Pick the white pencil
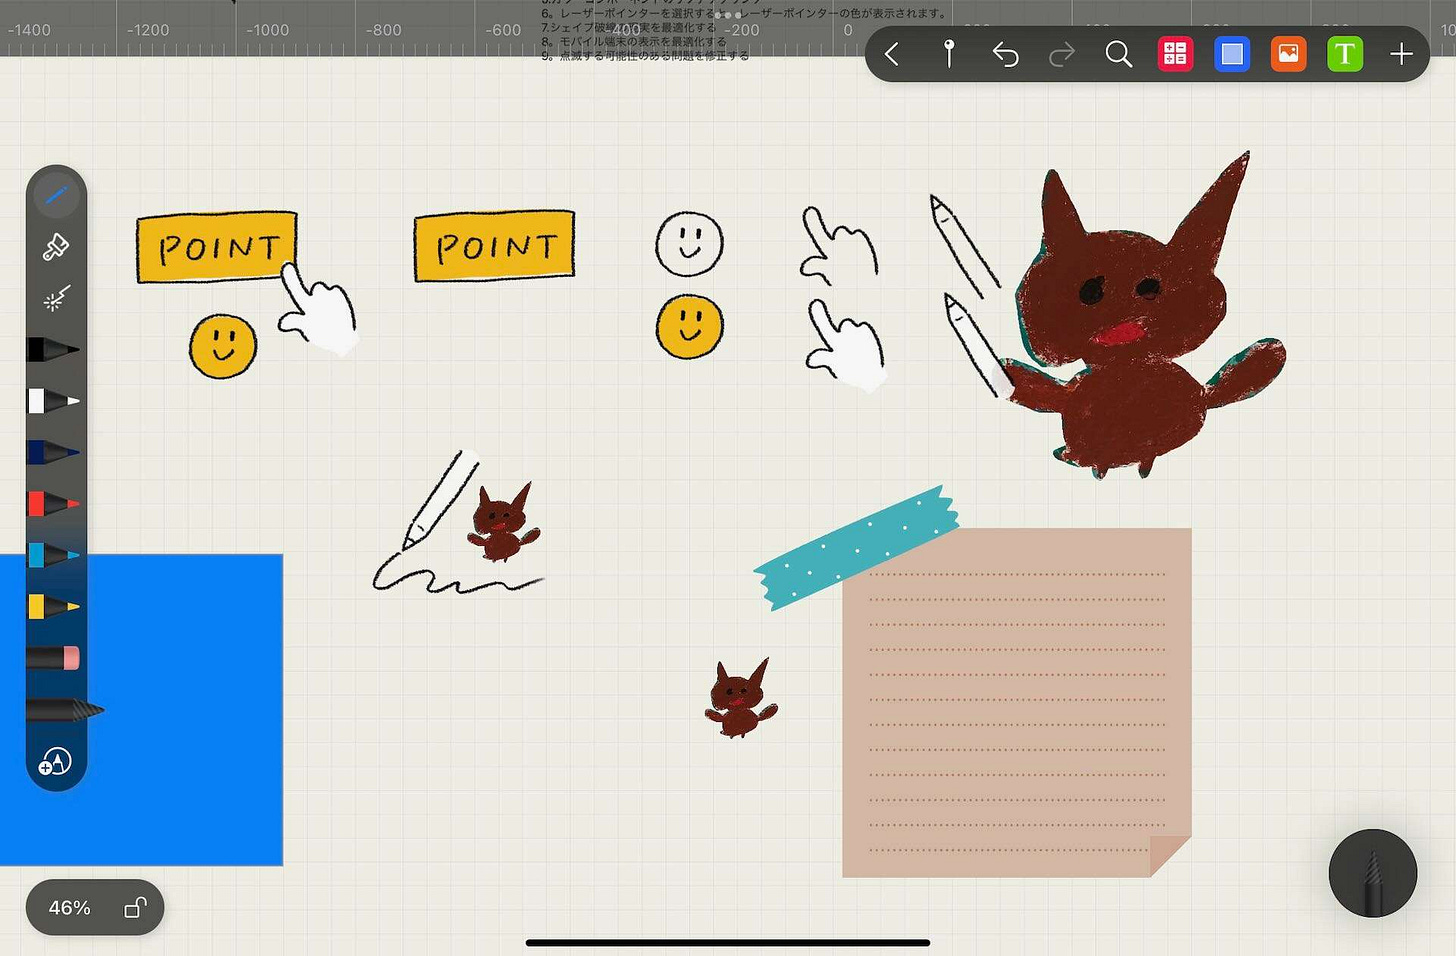Viewport: 1456px width, 956px height. (53, 401)
